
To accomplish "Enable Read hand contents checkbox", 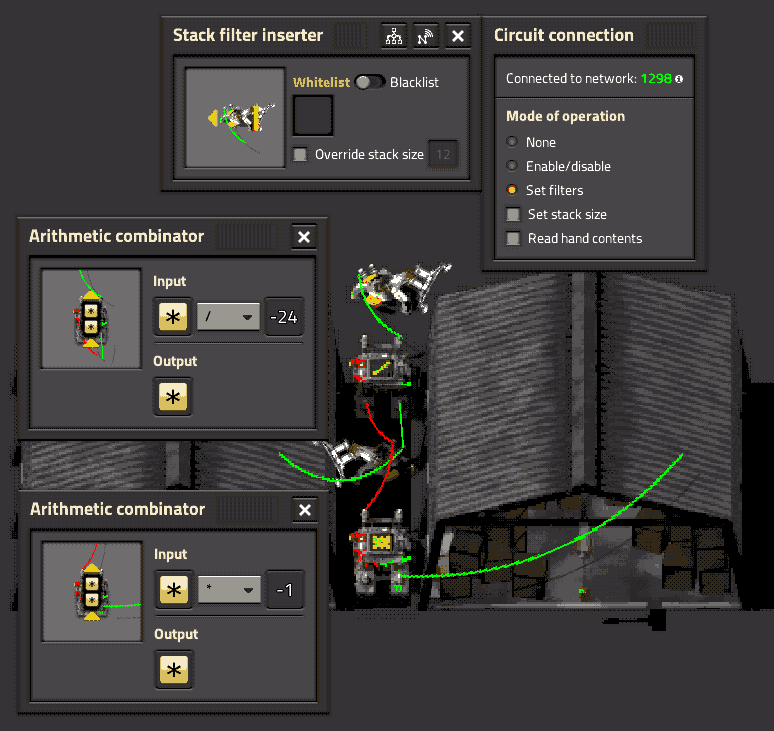I will pyautogui.click(x=513, y=238).
